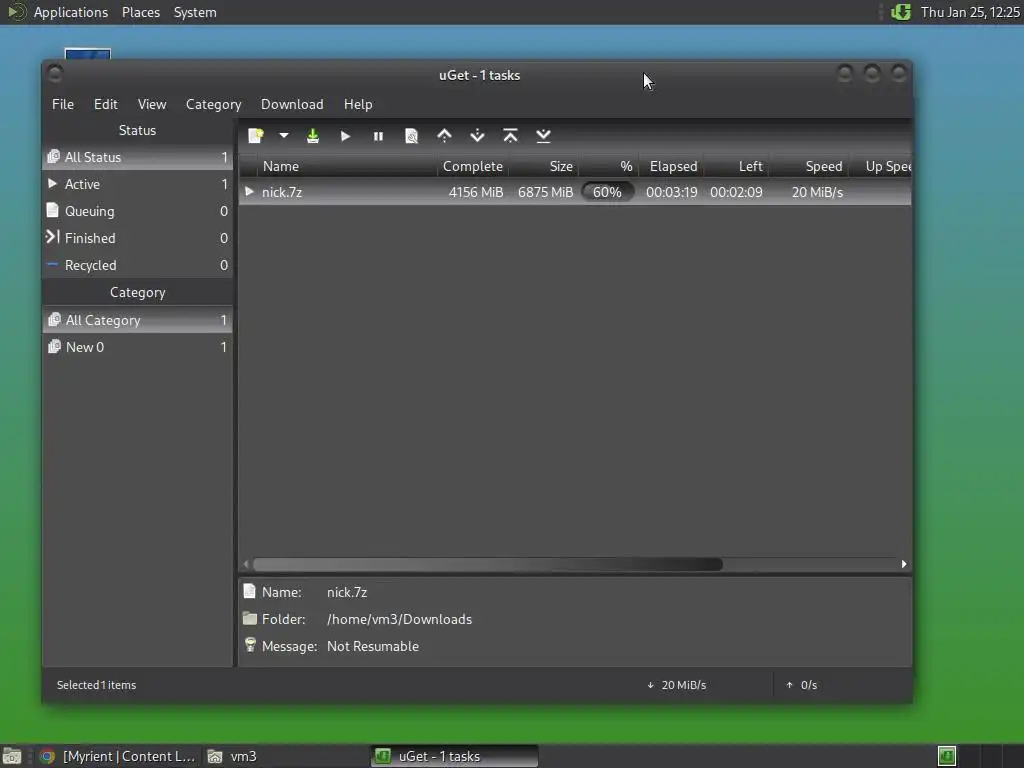Open the System menu in top panel
Screen dimensions: 1024x768
point(195,12)
